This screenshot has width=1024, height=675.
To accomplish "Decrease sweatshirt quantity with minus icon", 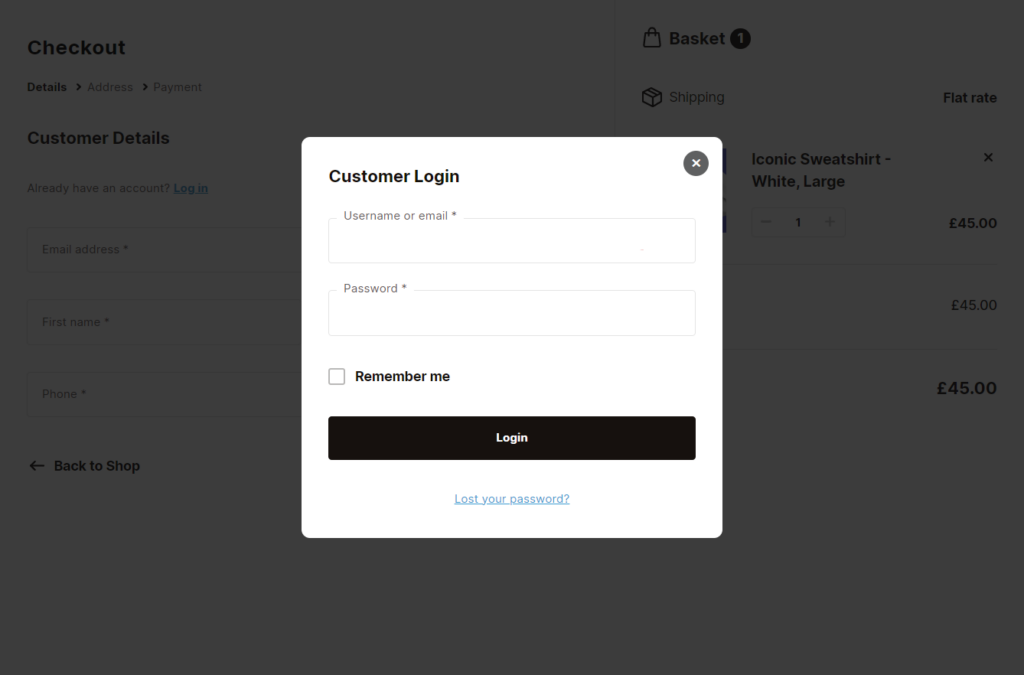I will pyautogui.click(x=765, y=221).
